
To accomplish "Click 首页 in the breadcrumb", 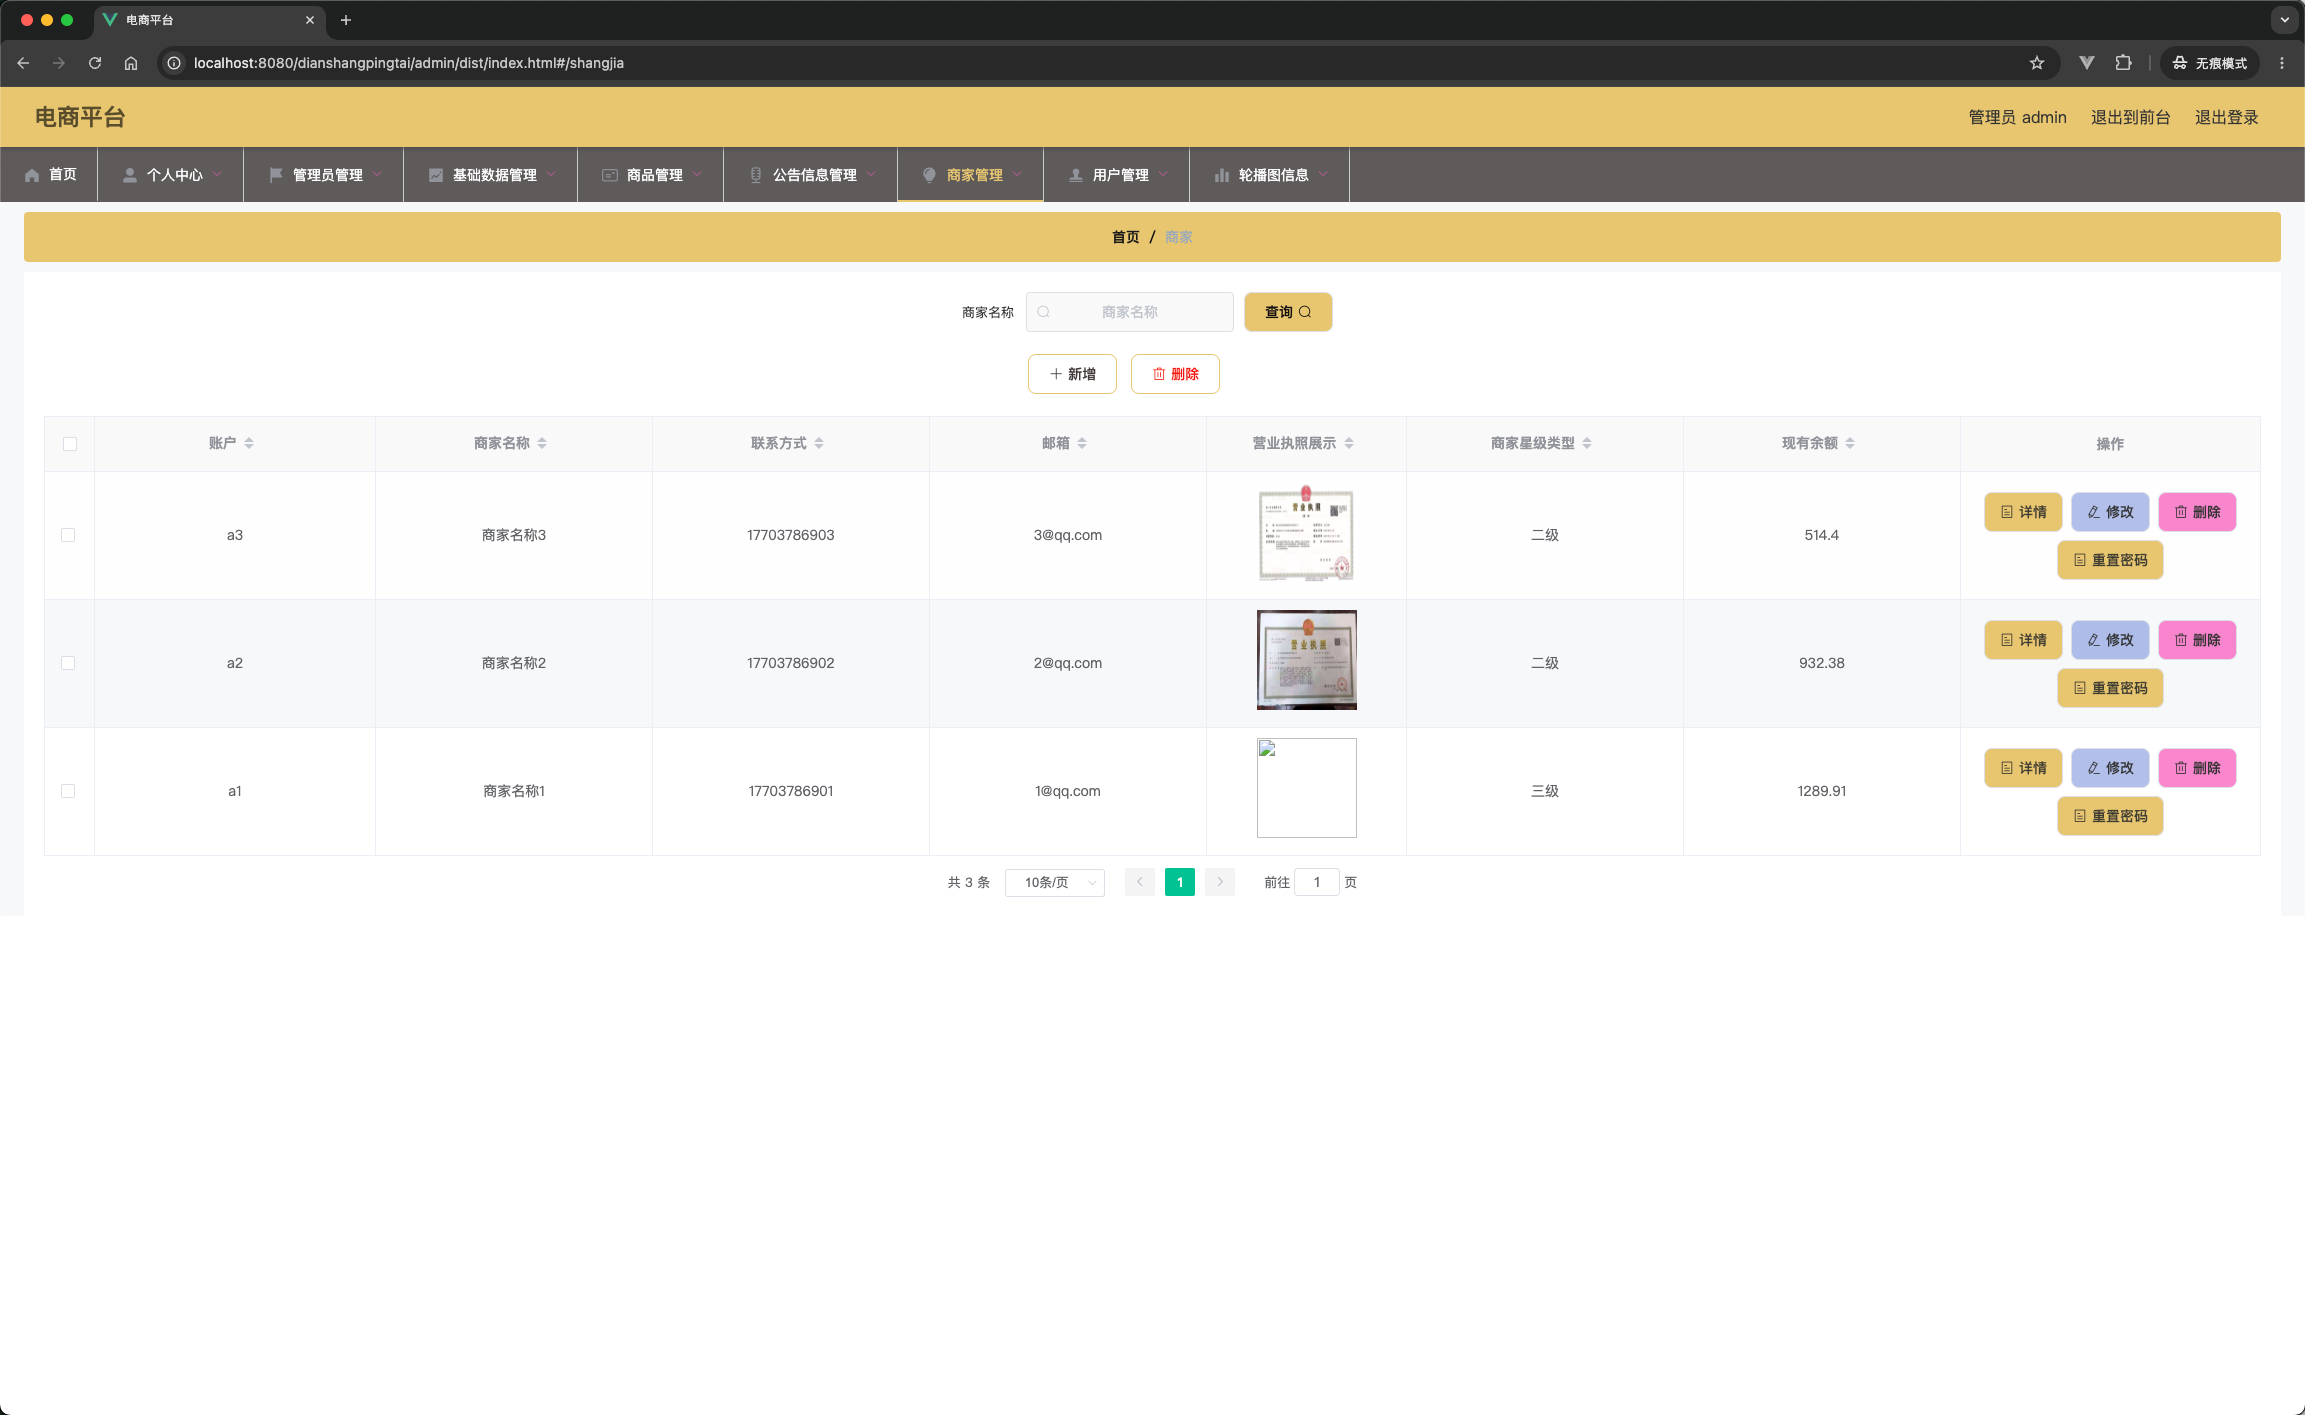I will [x=1126, y=237].
